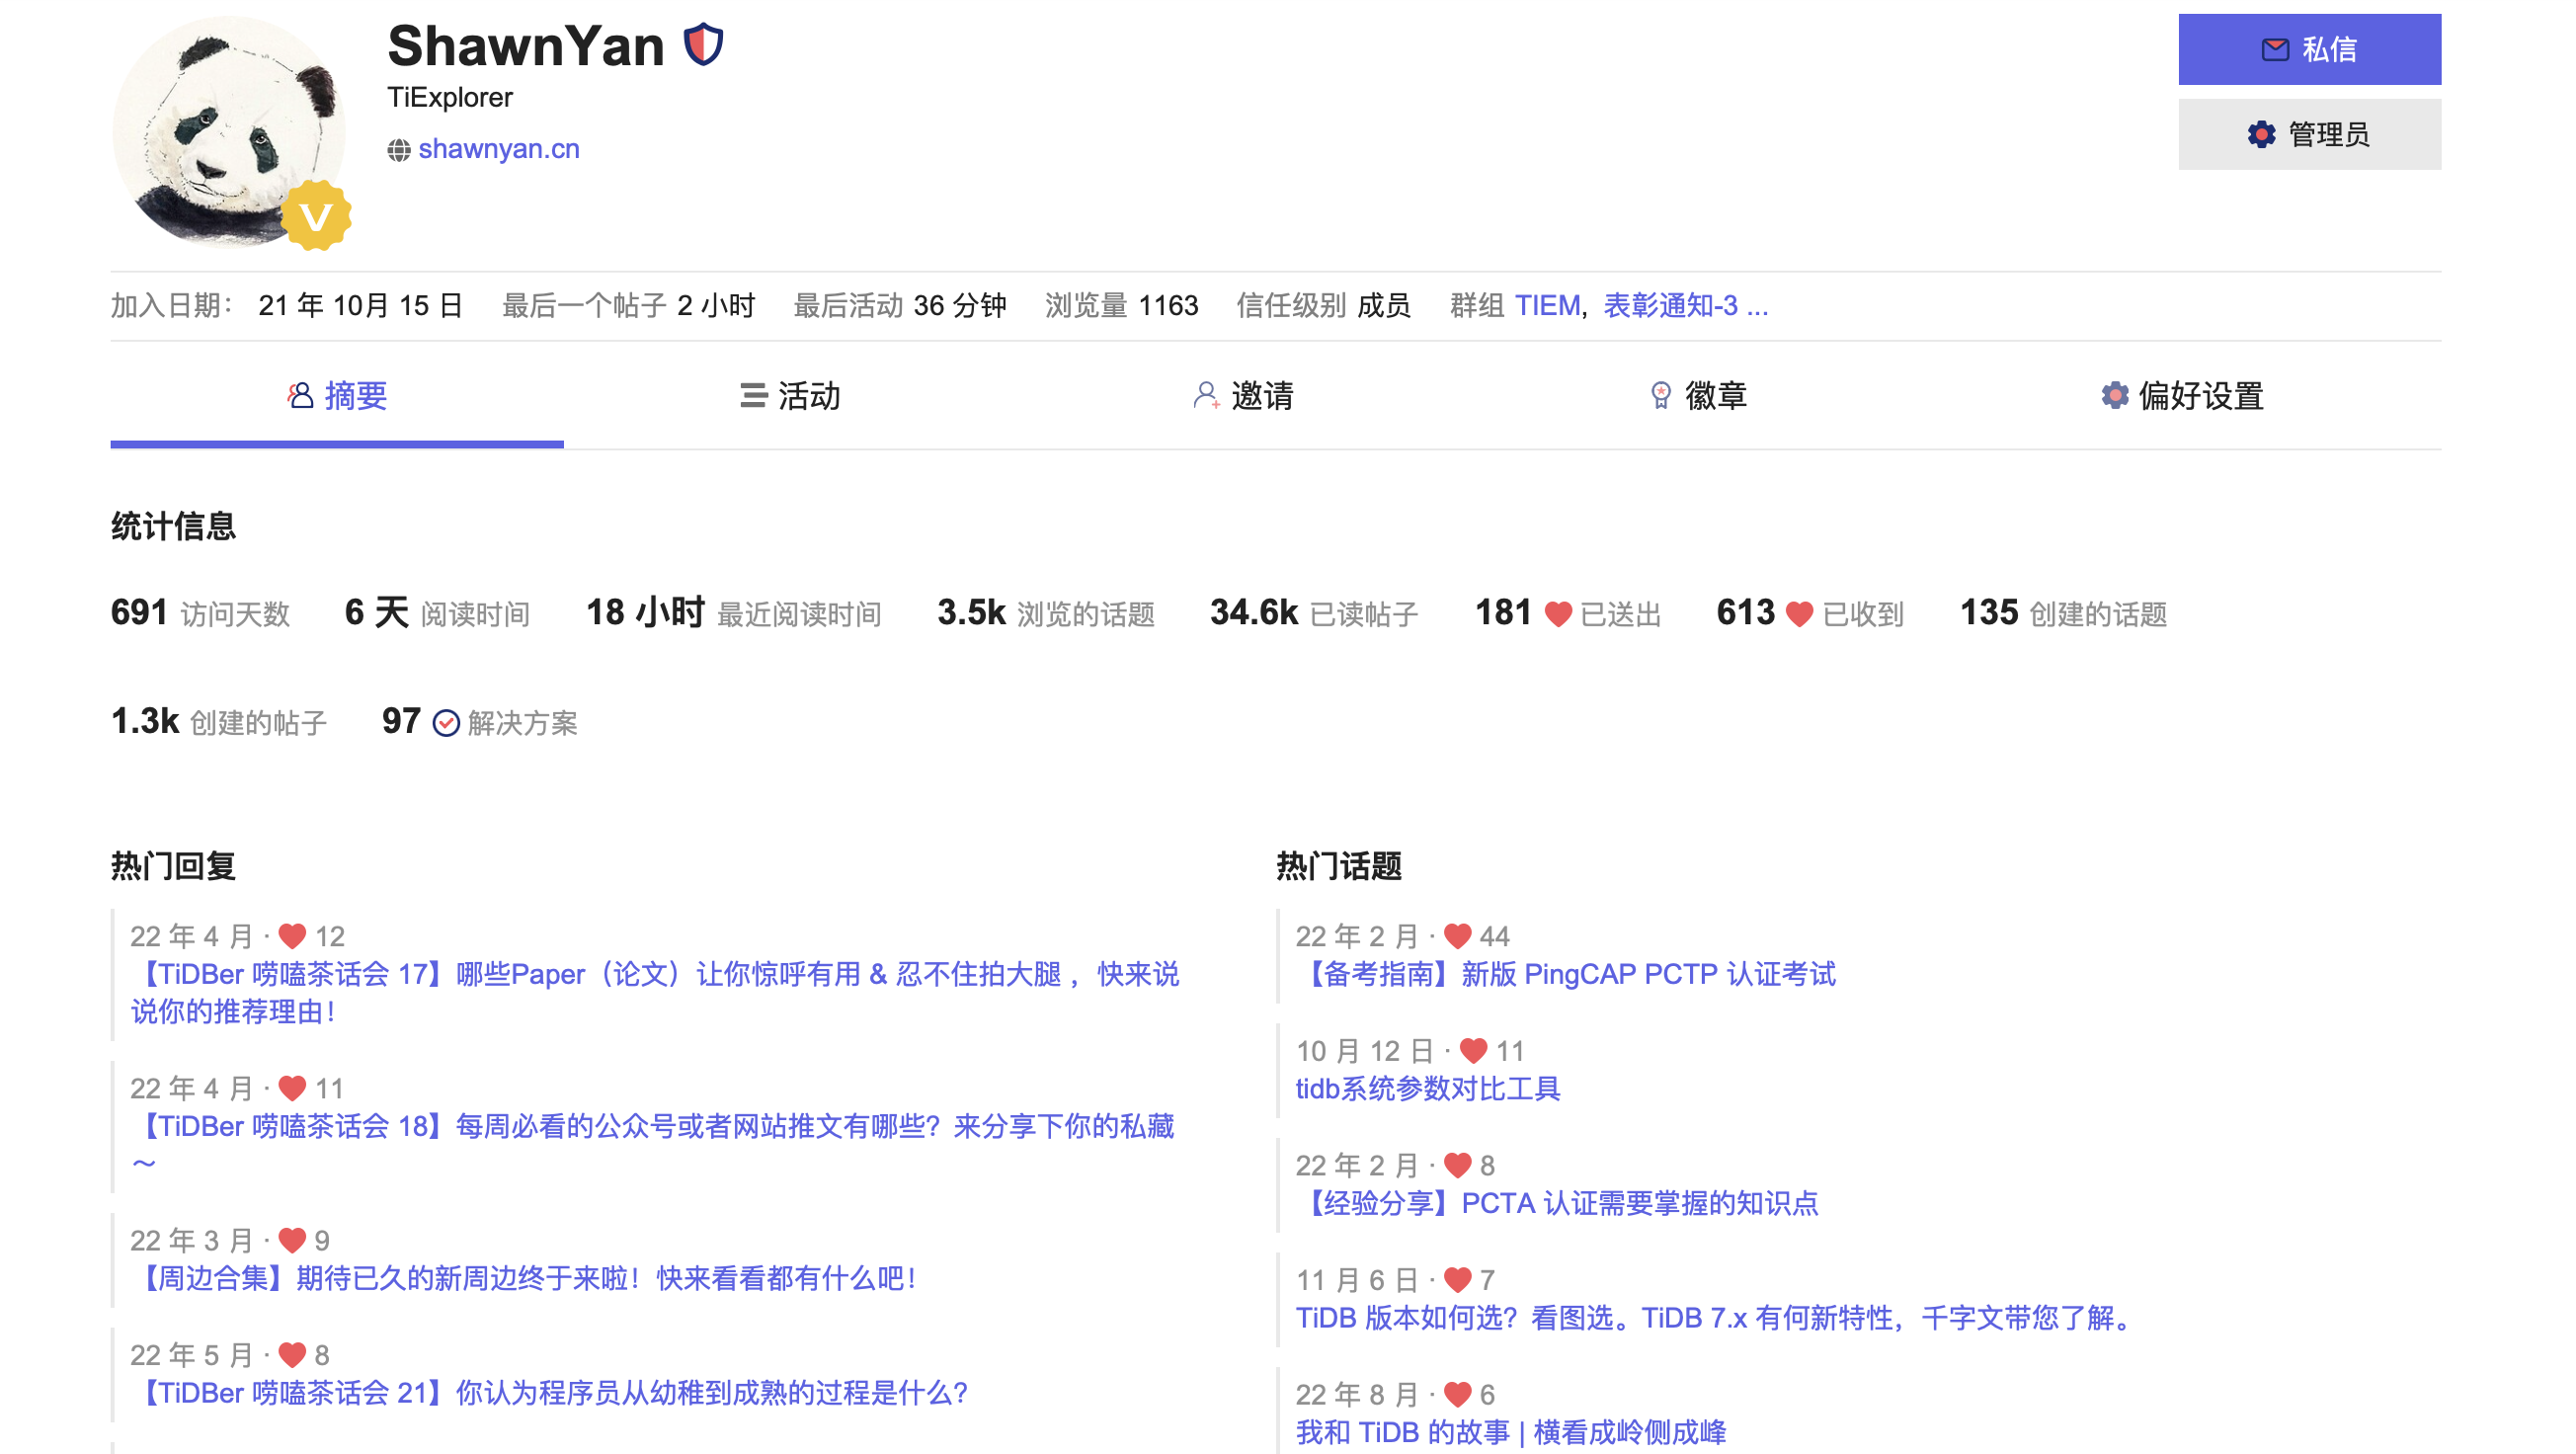Click the 34.6k 已读帖子 stat

(x=1314, y=612)
